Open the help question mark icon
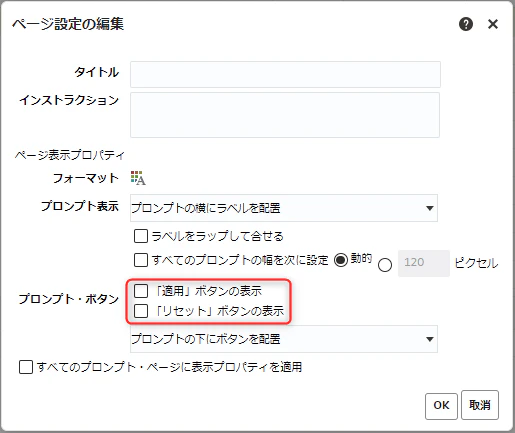The width and height of the screenshot is (515, 433). point(466,24)
